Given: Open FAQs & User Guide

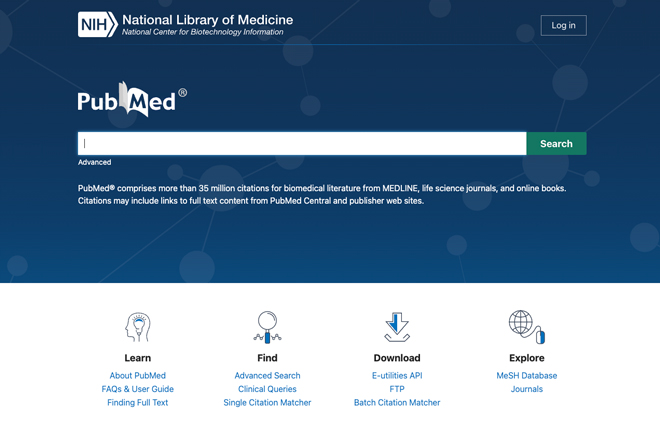Looking at the screenshot, I should (x=138, y=389).
